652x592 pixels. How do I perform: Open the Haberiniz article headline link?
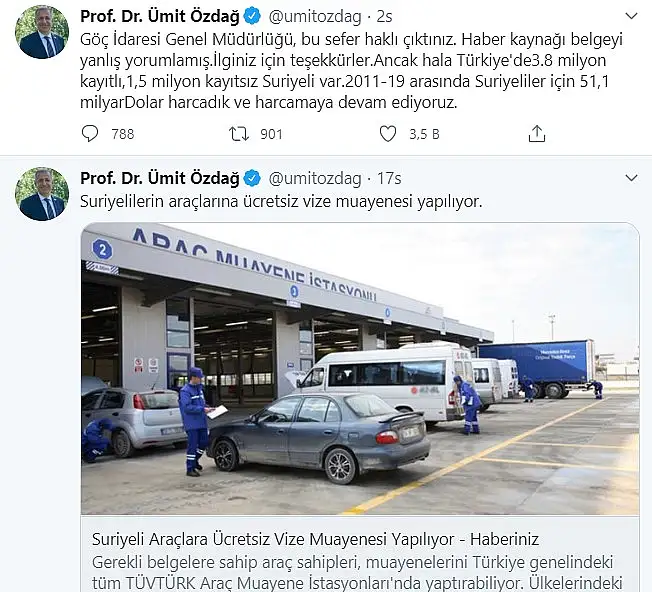pyautogui.click(x=315, y=539)
